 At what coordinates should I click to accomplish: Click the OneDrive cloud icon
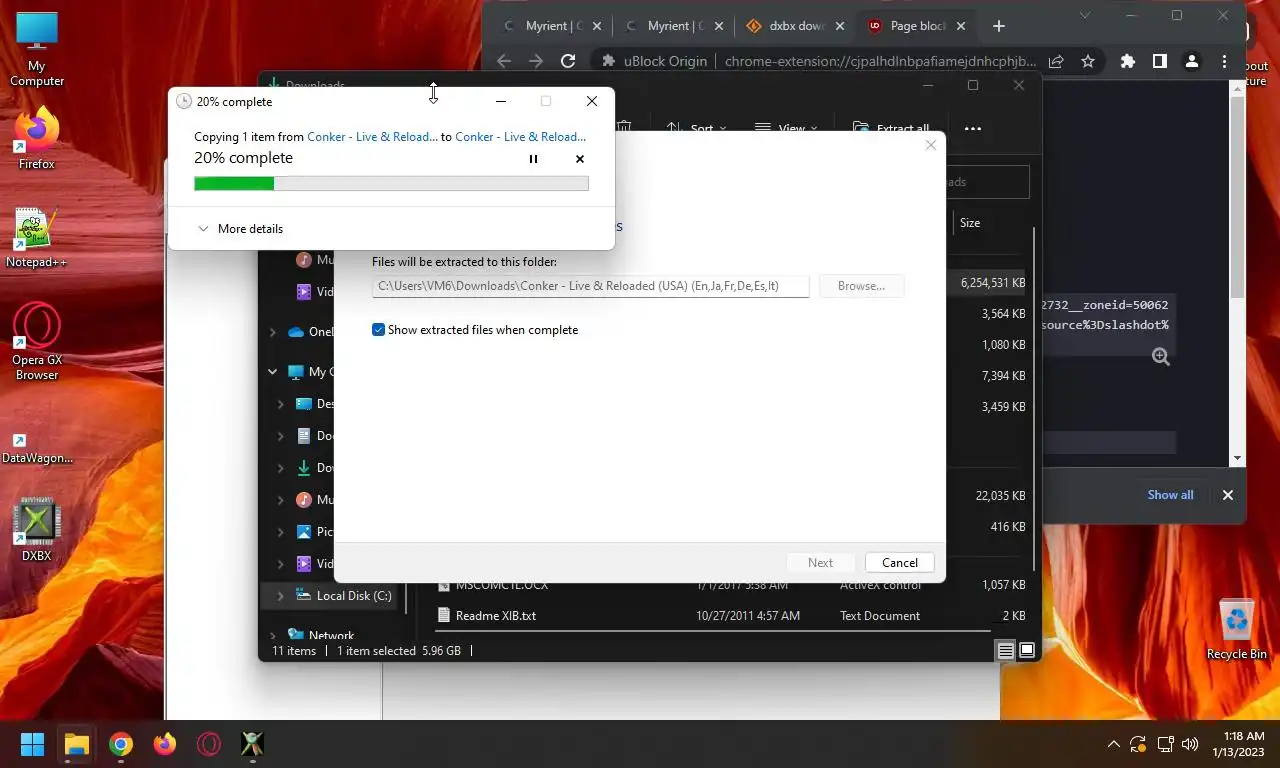[x=296, y=332]
